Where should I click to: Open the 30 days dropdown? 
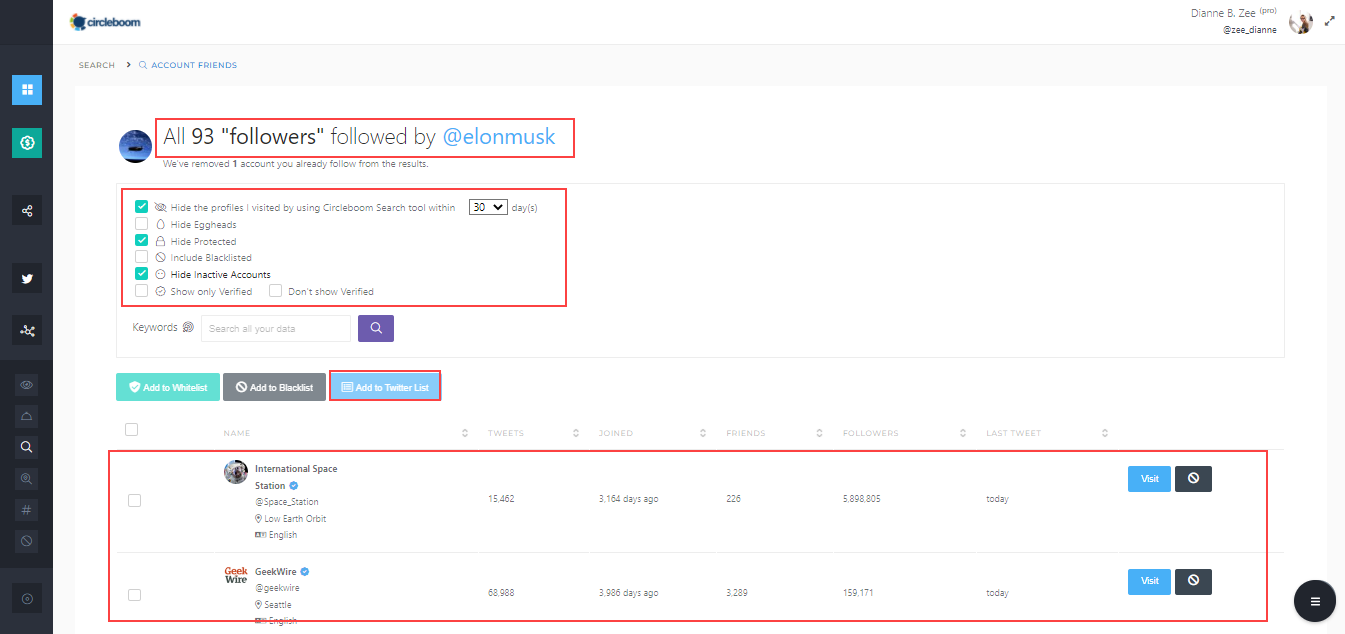click(x=489, y=207)
